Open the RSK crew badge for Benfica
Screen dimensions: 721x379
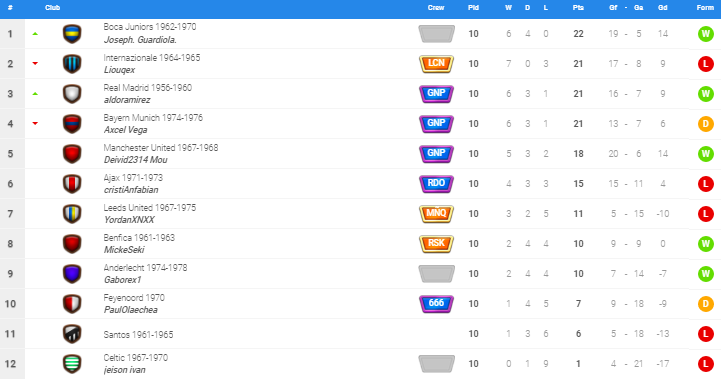[x=436, y=243]
